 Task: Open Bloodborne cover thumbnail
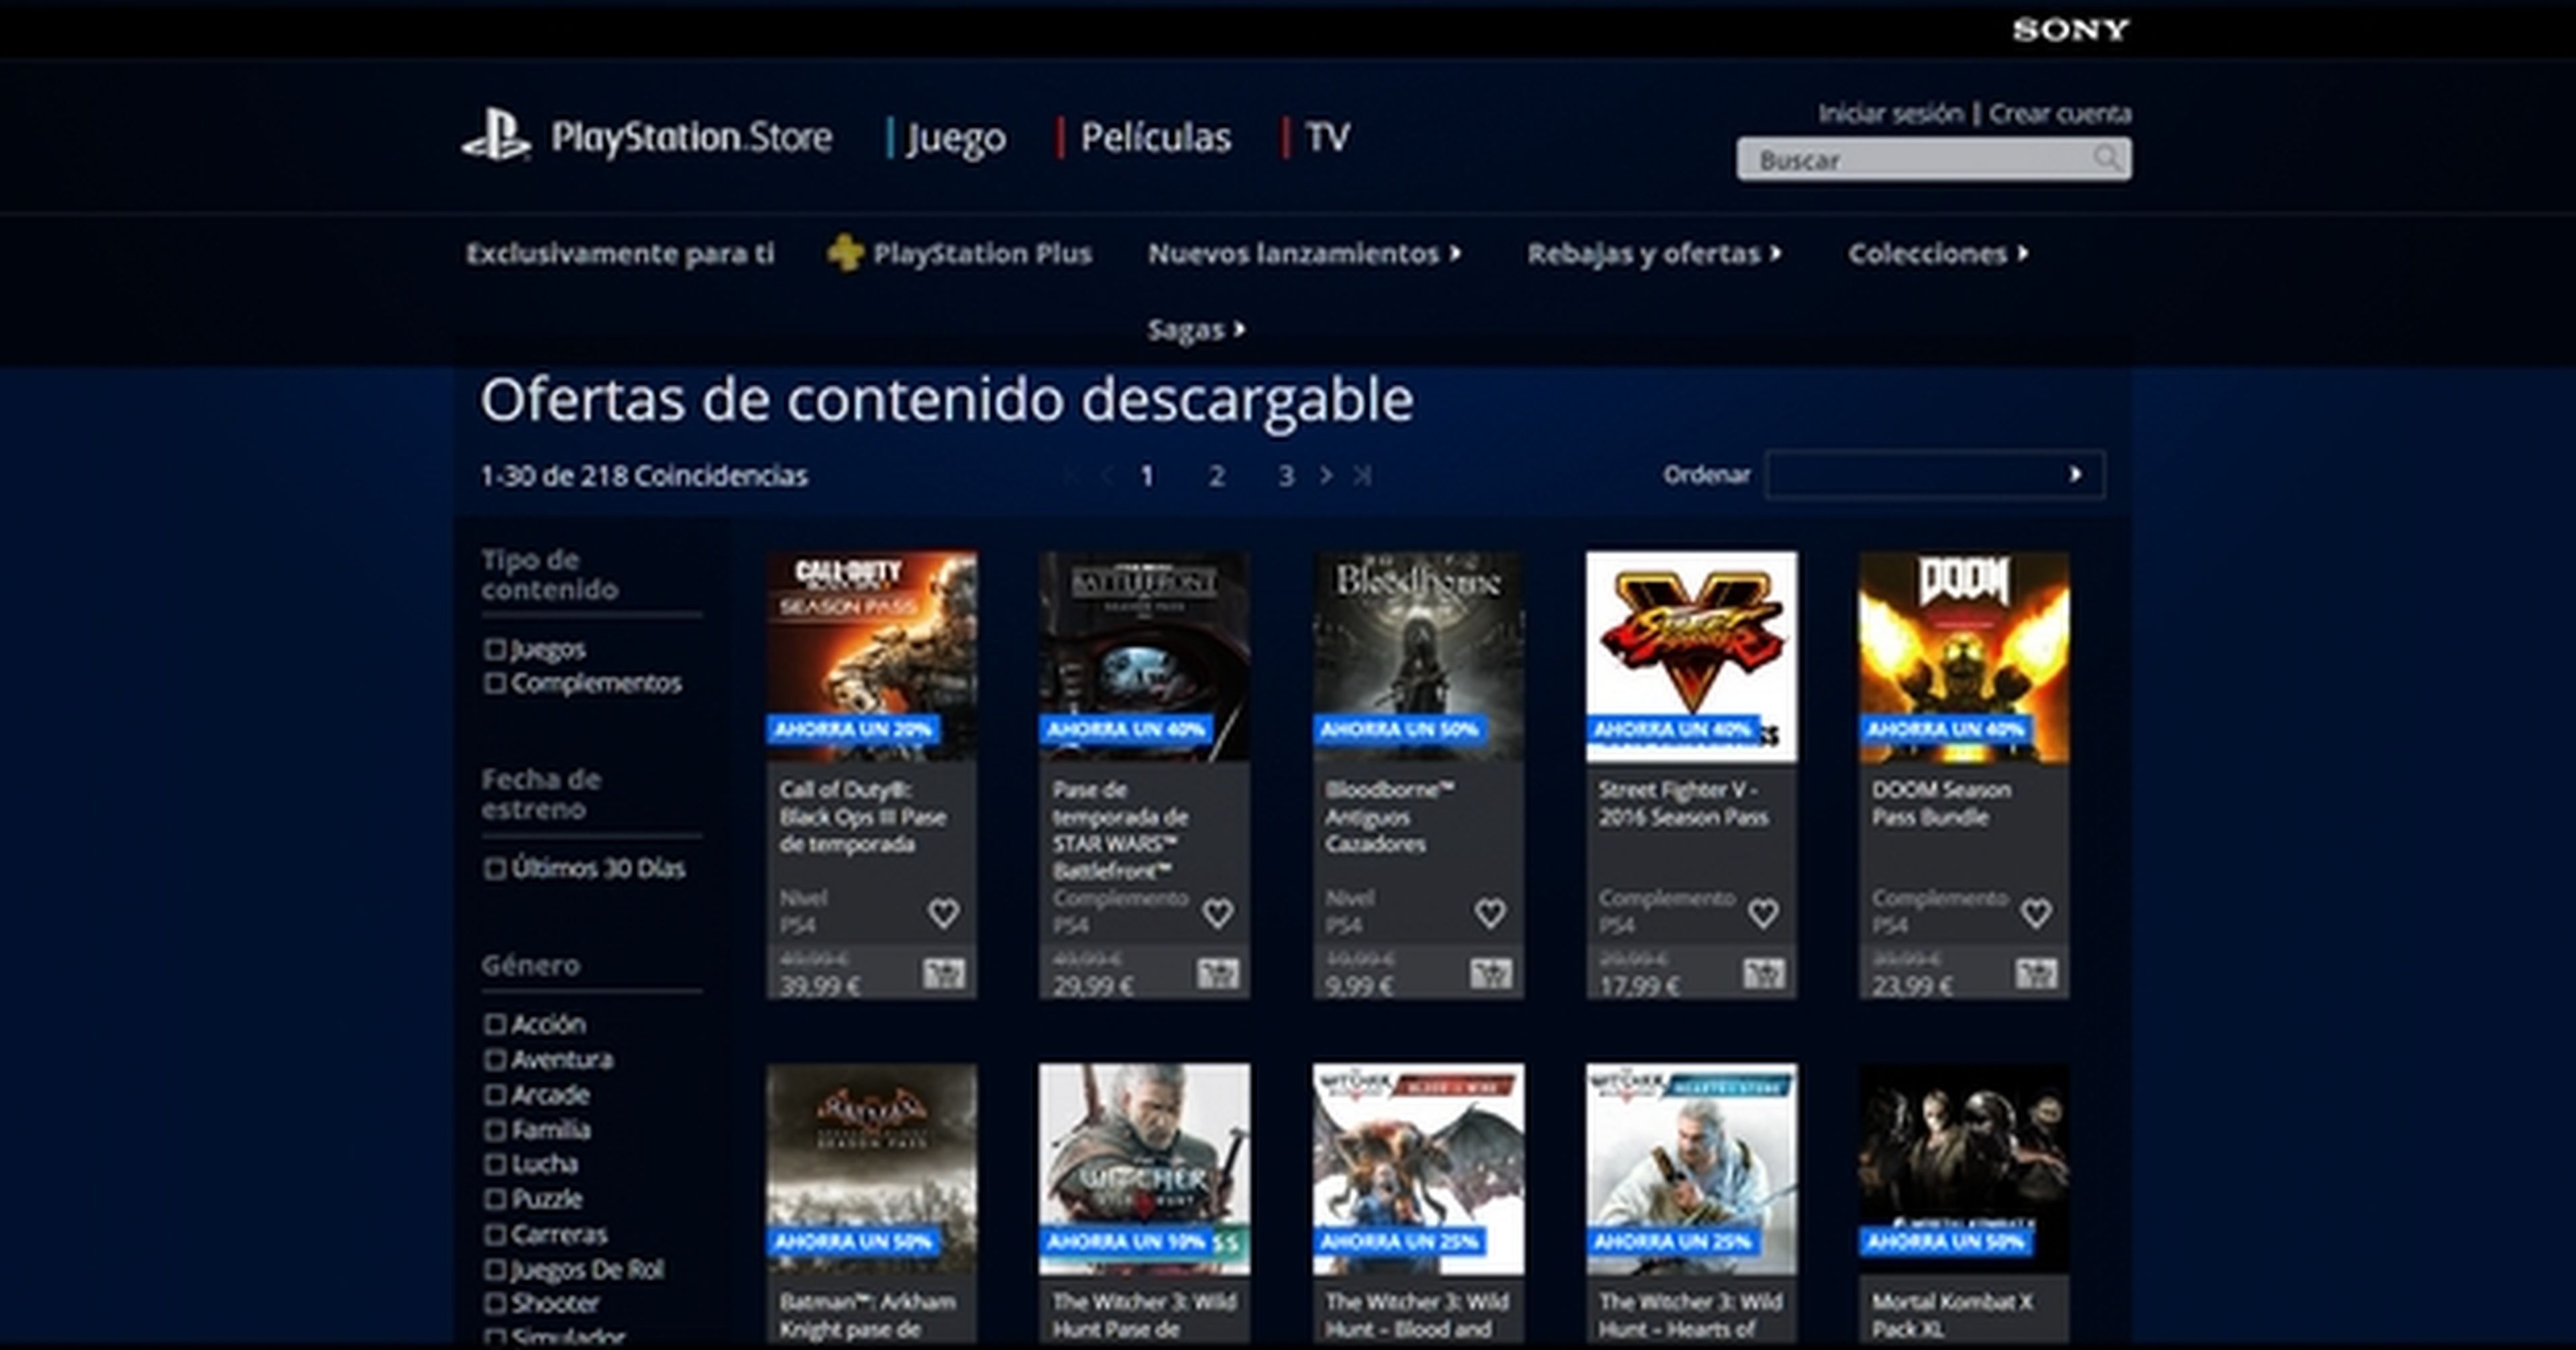coord(1418,656)
